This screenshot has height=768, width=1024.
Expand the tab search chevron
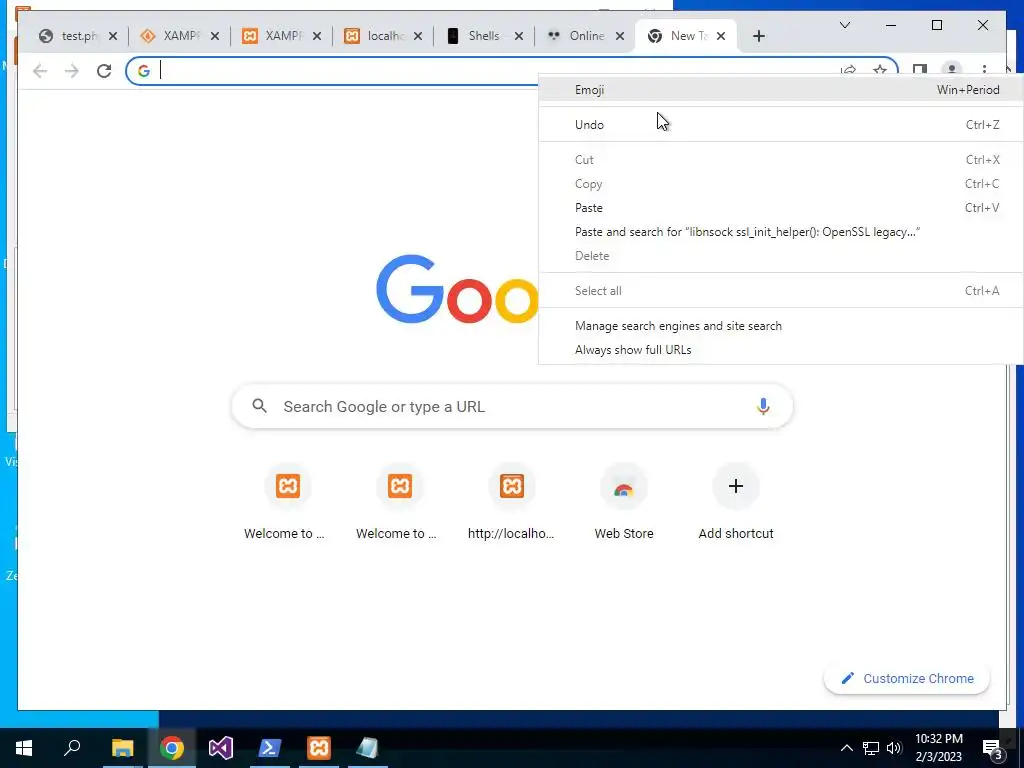coord(844,25)
